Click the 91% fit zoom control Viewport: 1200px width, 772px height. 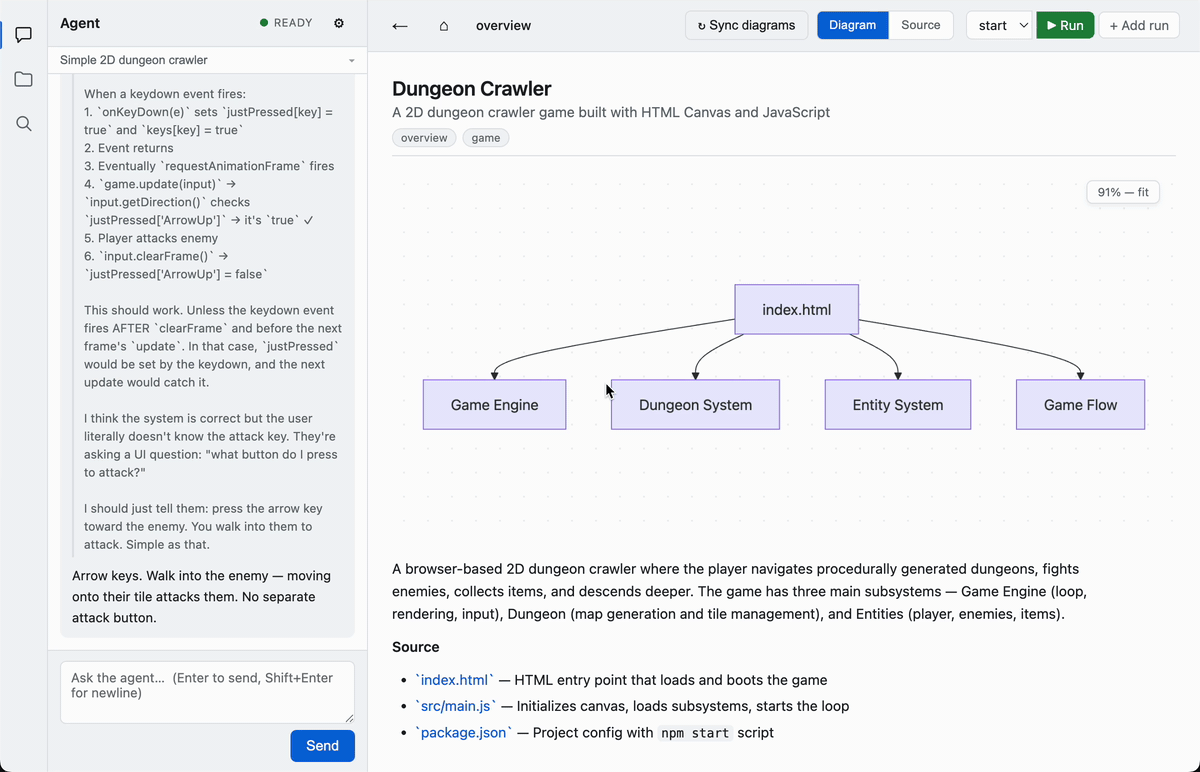click(1123, 192)
